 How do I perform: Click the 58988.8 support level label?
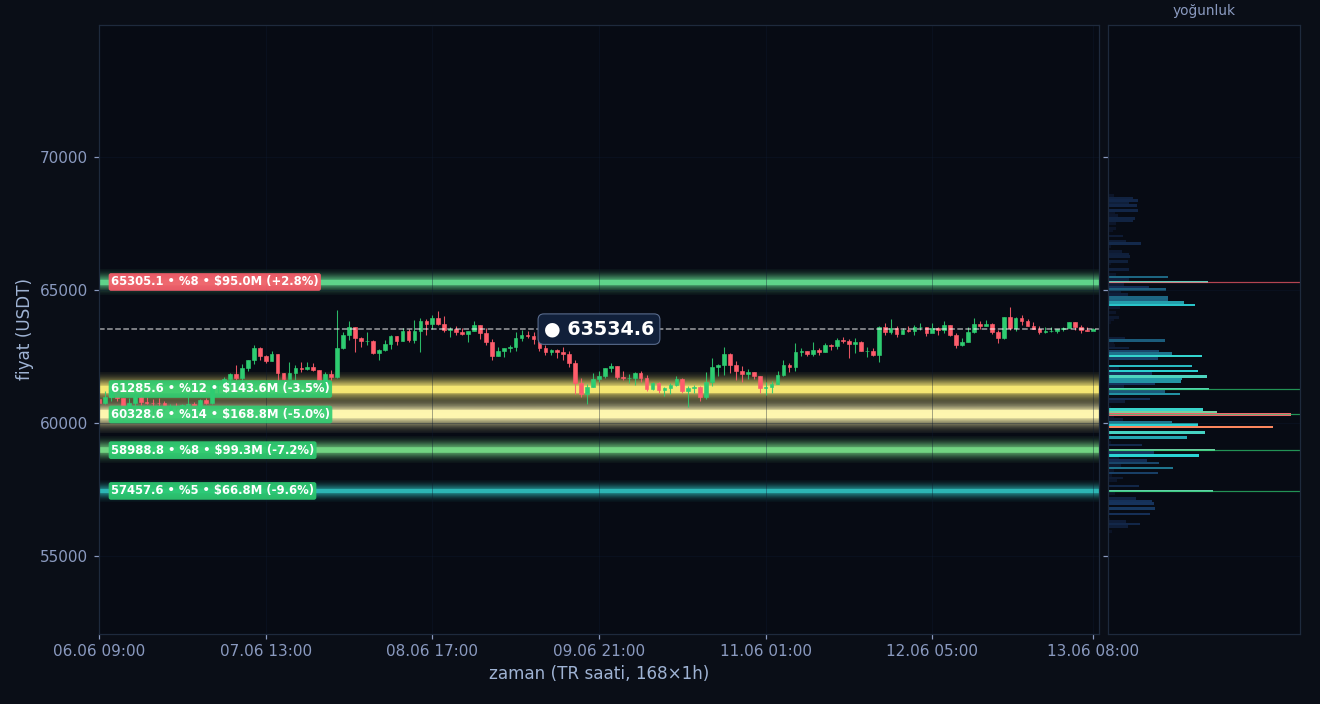tap(212, 450)
